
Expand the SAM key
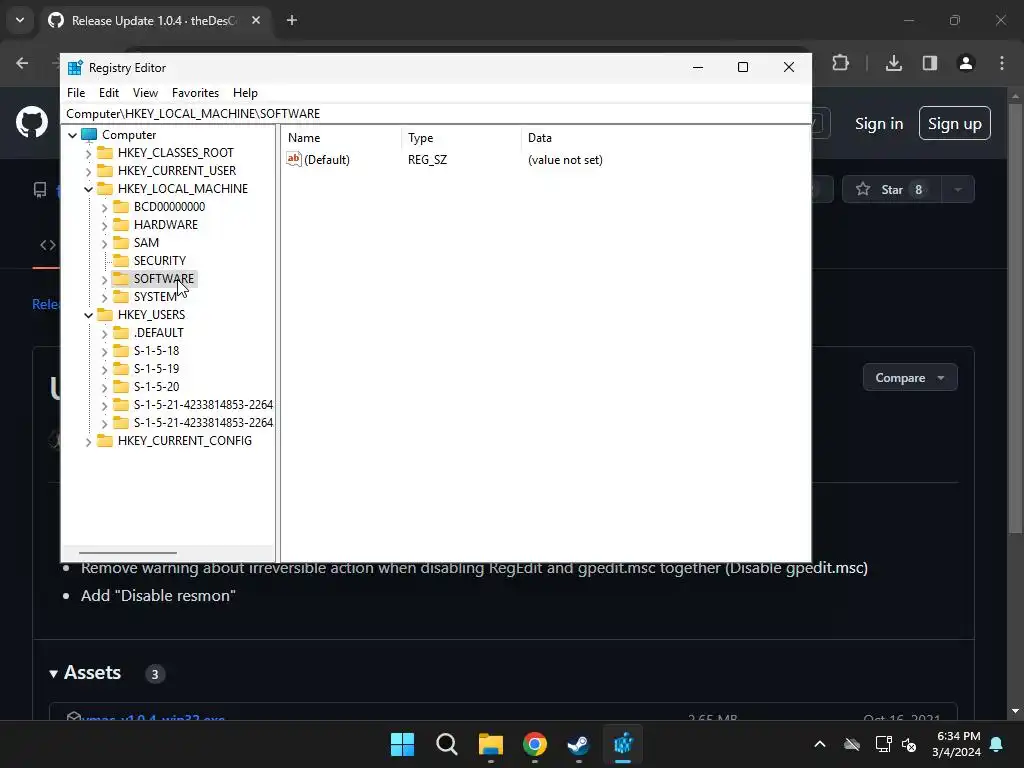(104, 243)
